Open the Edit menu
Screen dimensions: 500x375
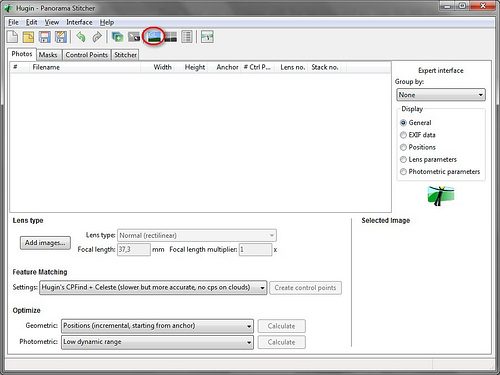click(x=31, y=22)
